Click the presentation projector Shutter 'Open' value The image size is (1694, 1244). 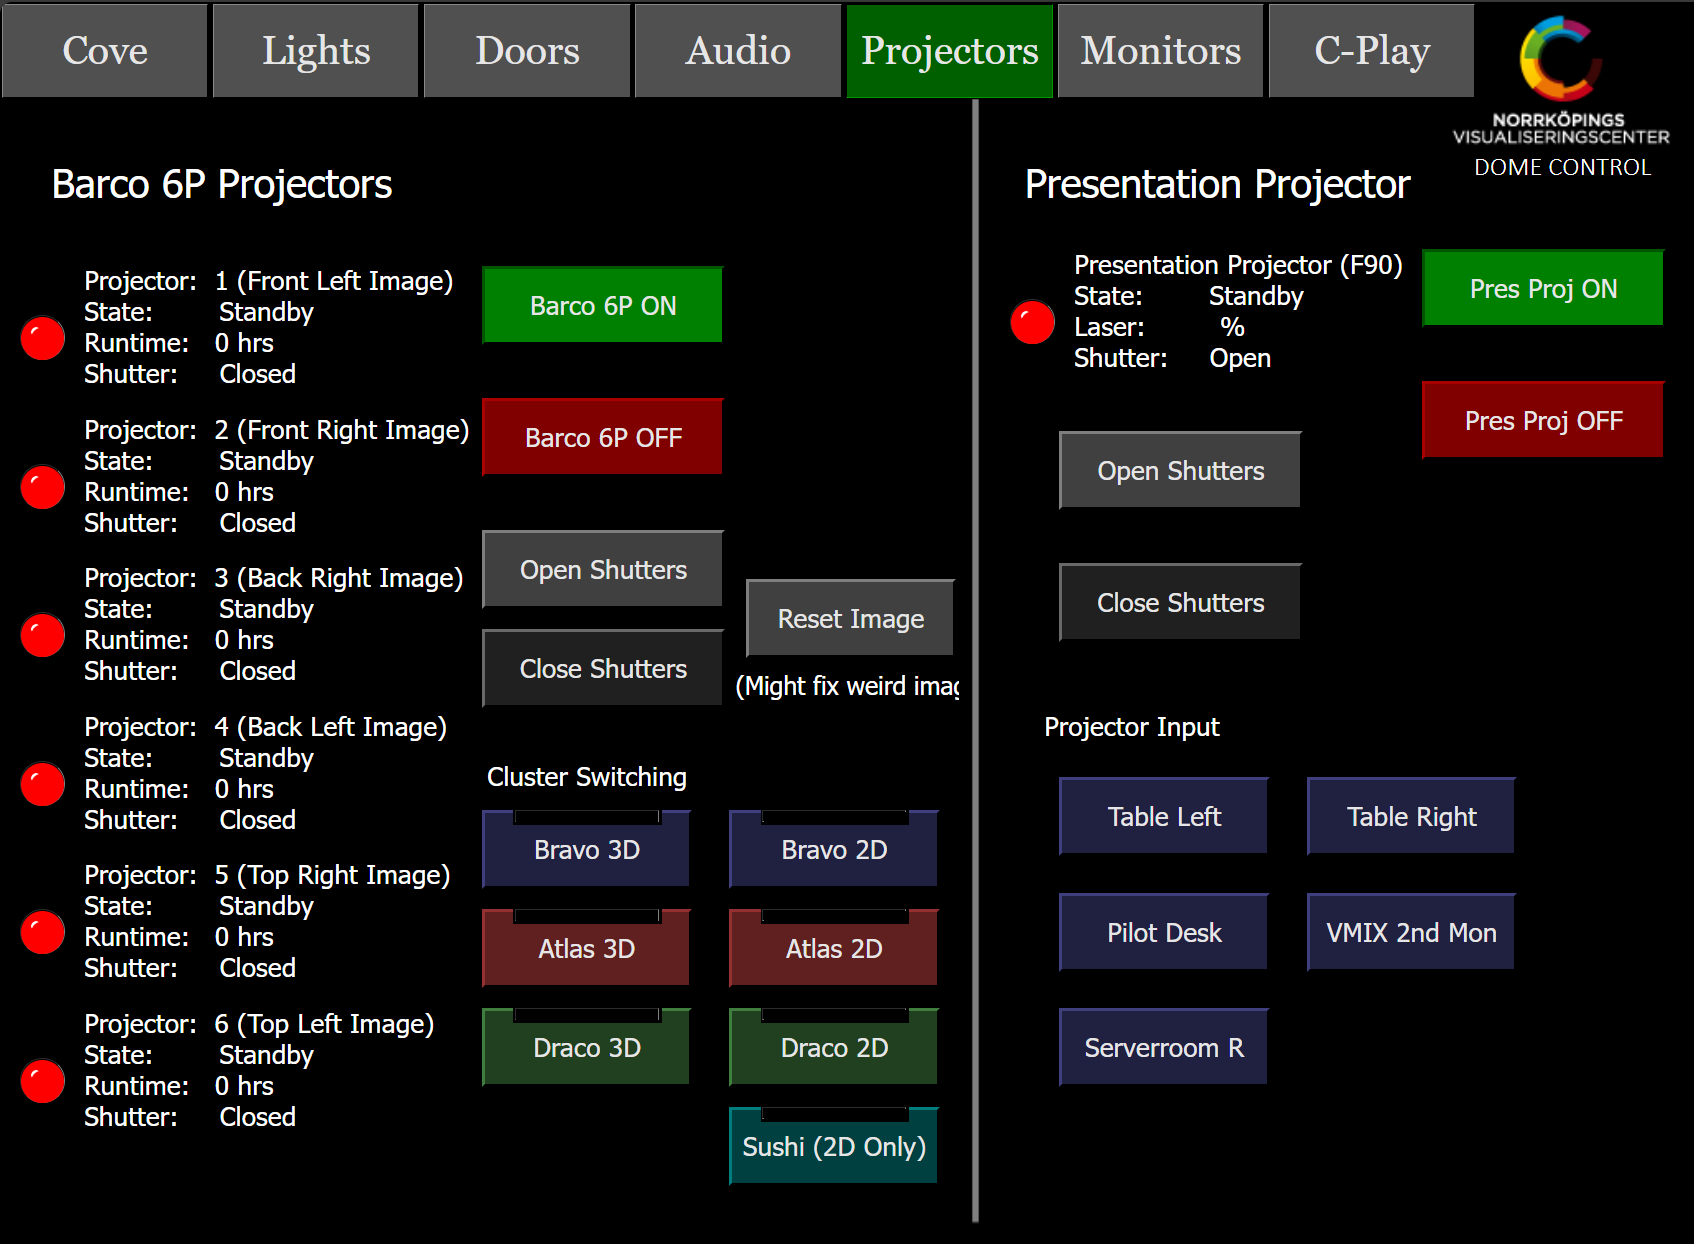[x=1240, y=358]
